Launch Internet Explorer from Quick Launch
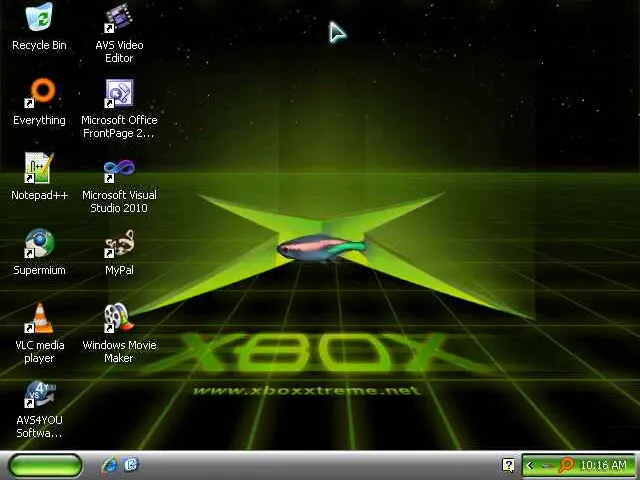640x480 pixels. pos(109,465)
